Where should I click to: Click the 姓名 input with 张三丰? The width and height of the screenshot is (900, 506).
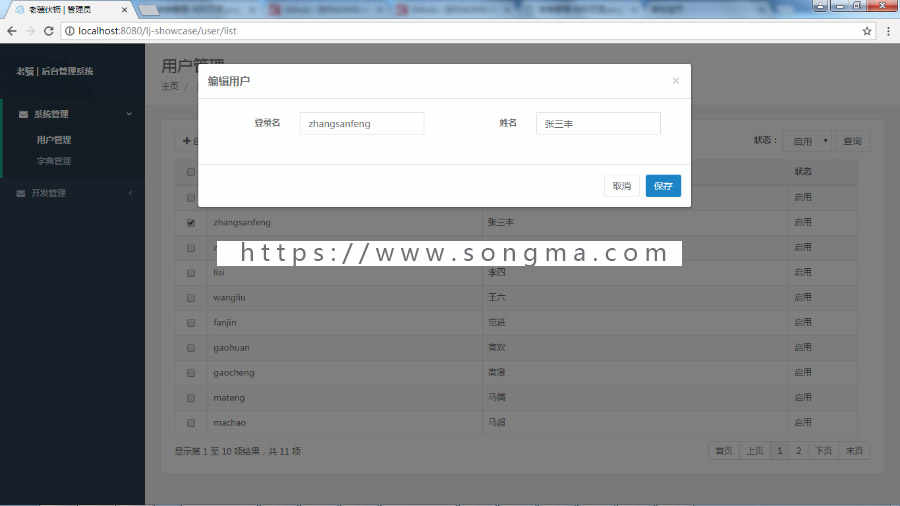598,123
